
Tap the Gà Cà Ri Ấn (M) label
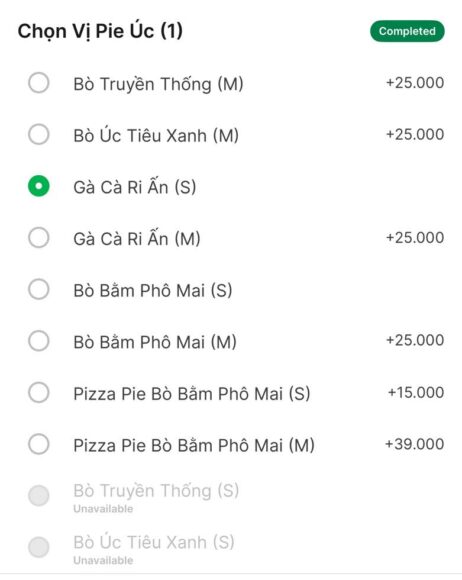pos(137,239)
